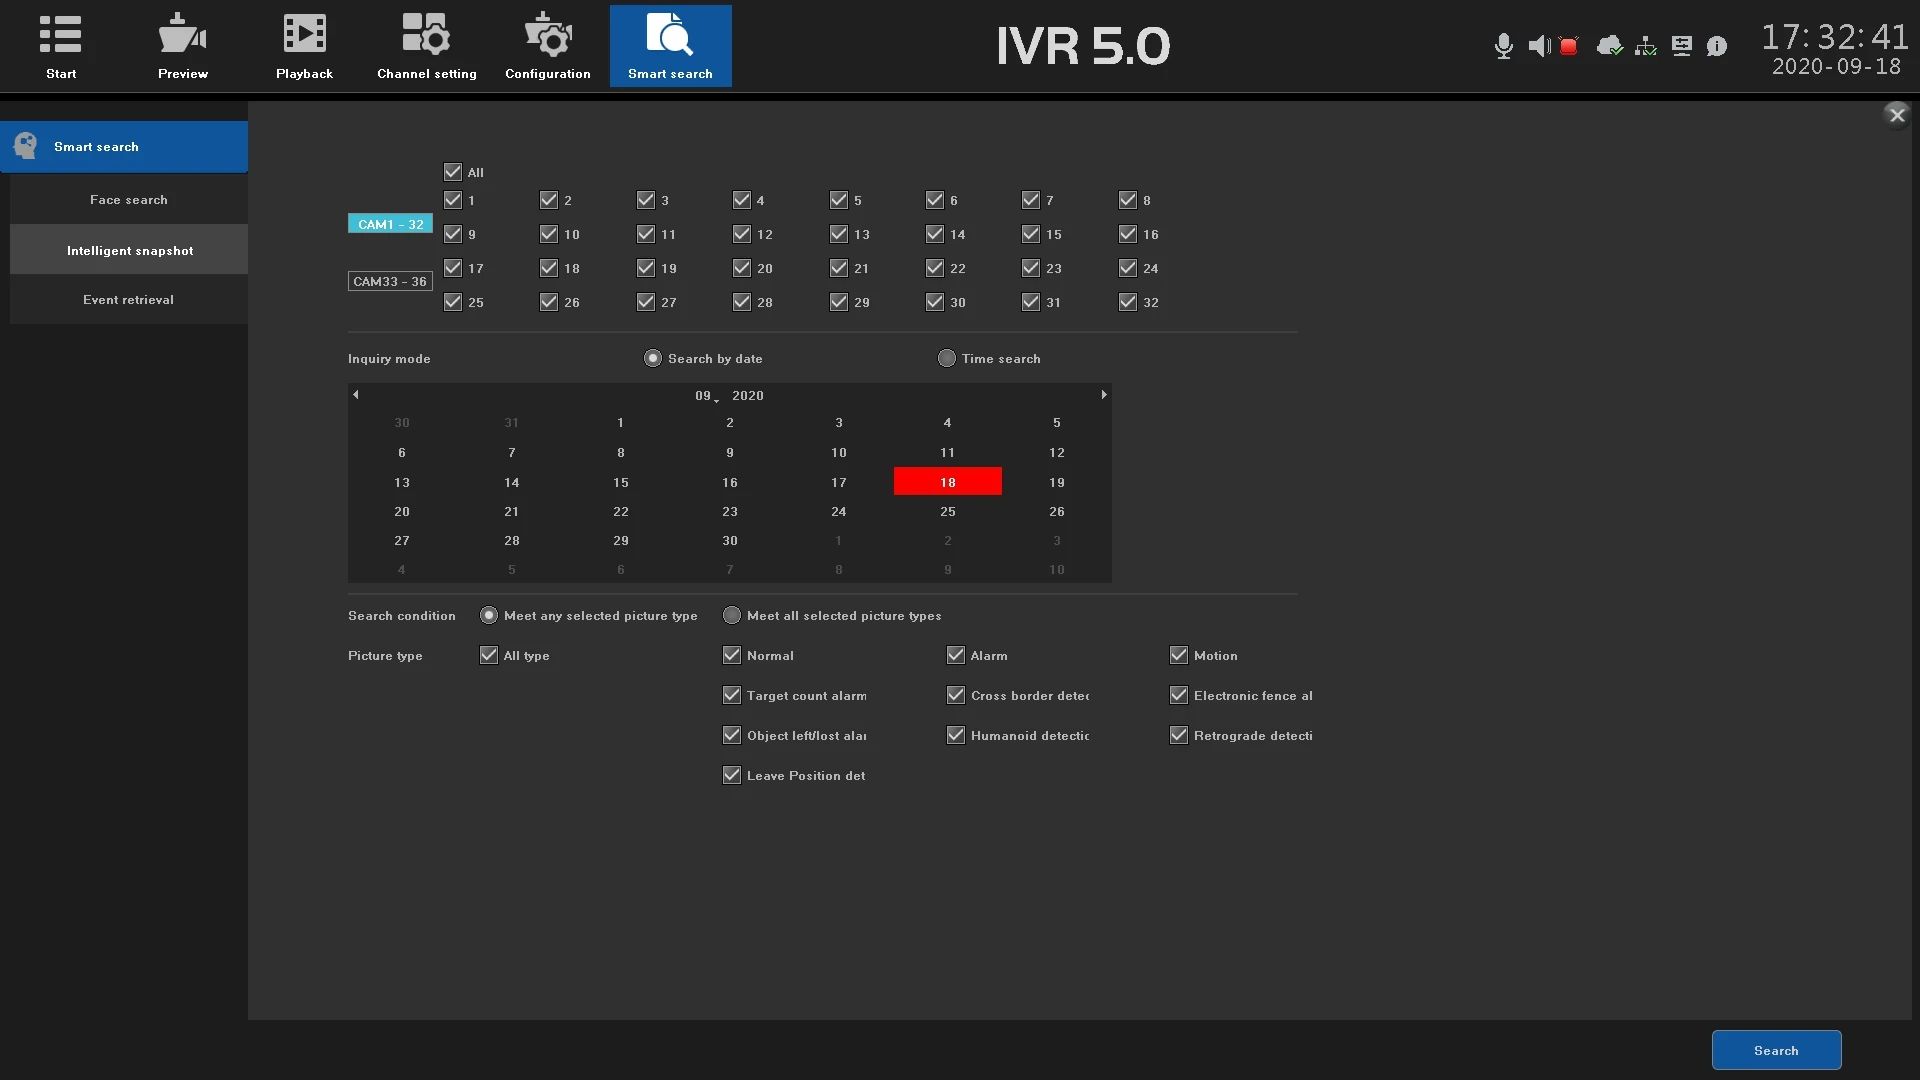This screenshot has width=1920, height=1080.
Task: Select the Time search radio button
Action: coord(947,358)
